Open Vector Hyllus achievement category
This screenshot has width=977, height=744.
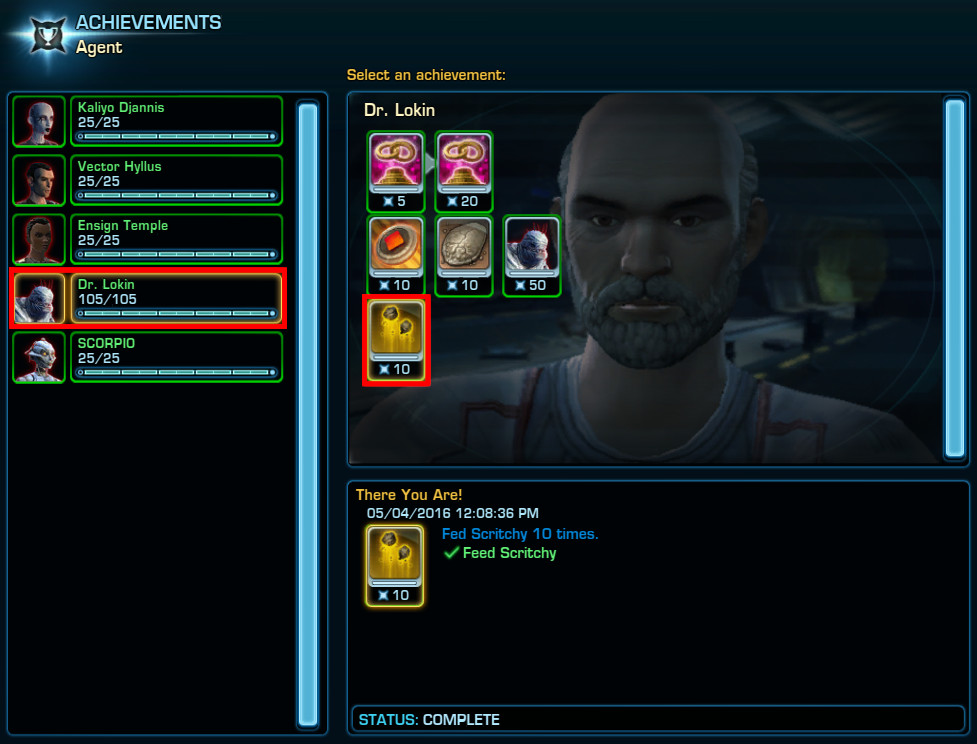point(176,180)
